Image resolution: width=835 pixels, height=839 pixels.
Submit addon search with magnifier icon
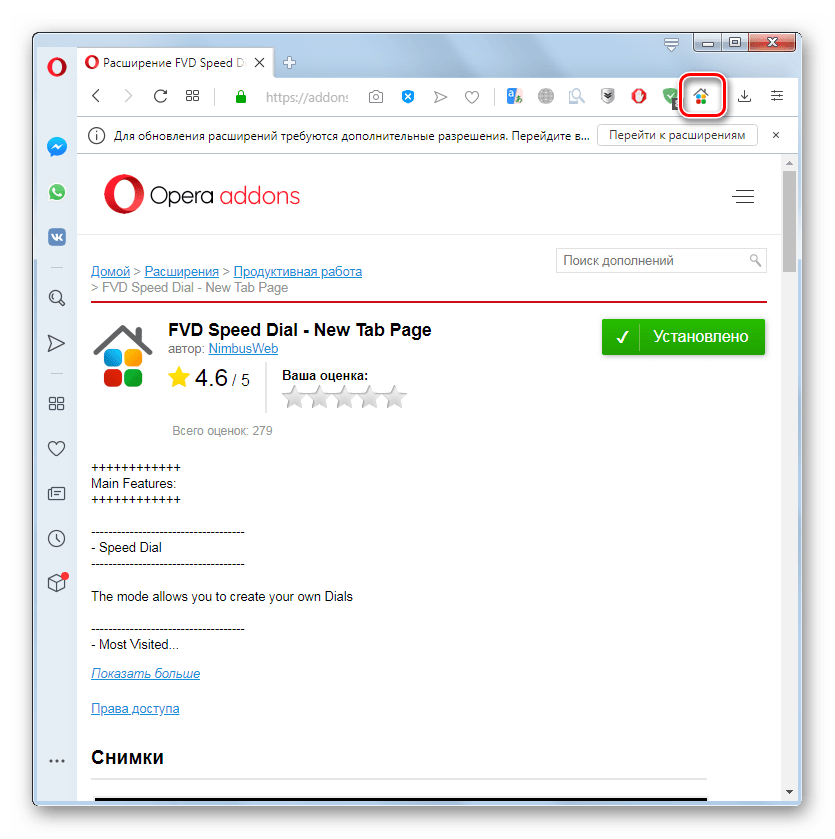pos(755,261)
